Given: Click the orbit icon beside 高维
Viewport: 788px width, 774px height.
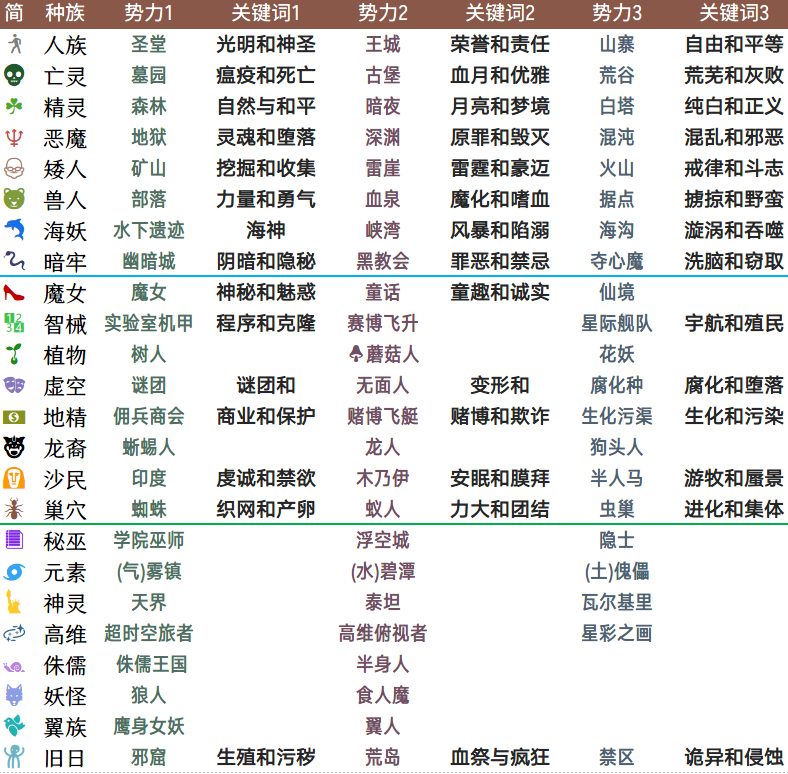Looking at the screenshot, I should click(x=14, y=633).
